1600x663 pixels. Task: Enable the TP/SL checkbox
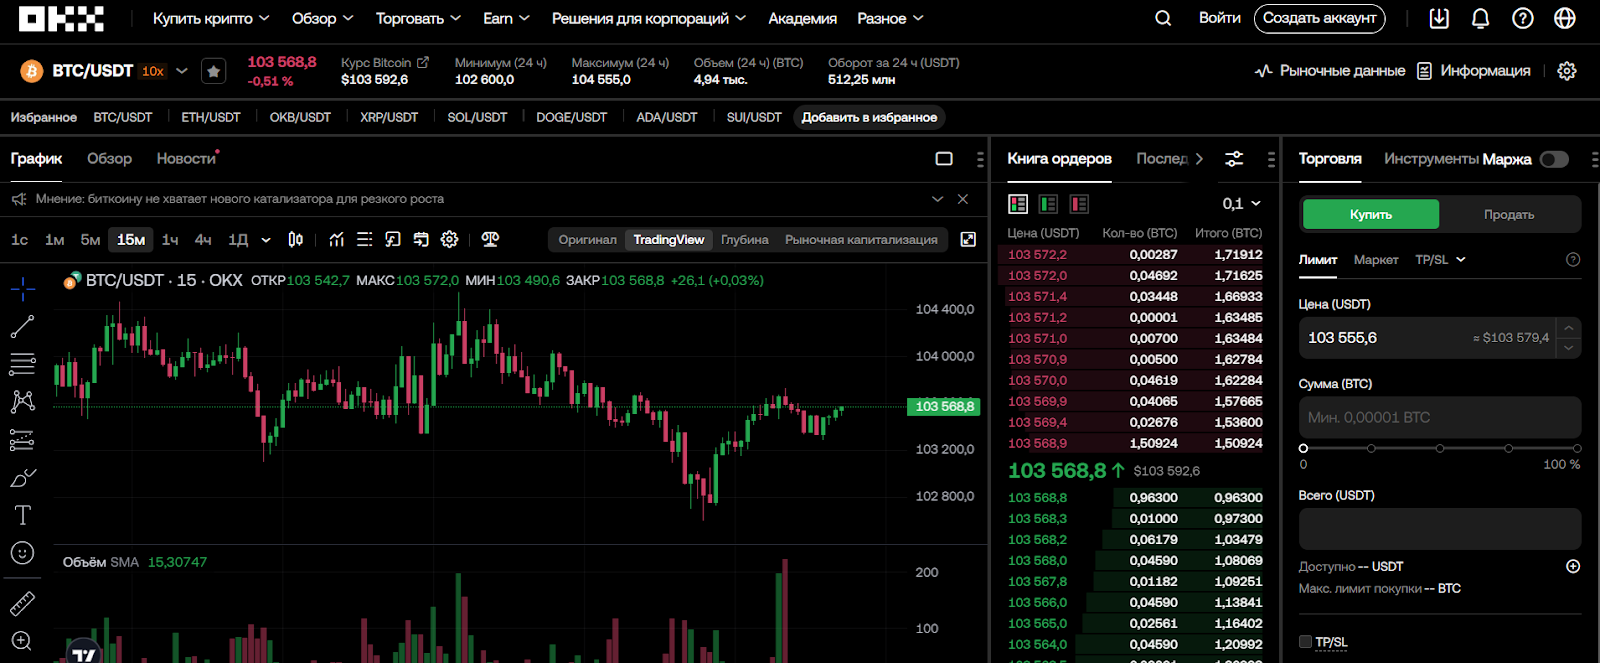(x=1305, y=642)
